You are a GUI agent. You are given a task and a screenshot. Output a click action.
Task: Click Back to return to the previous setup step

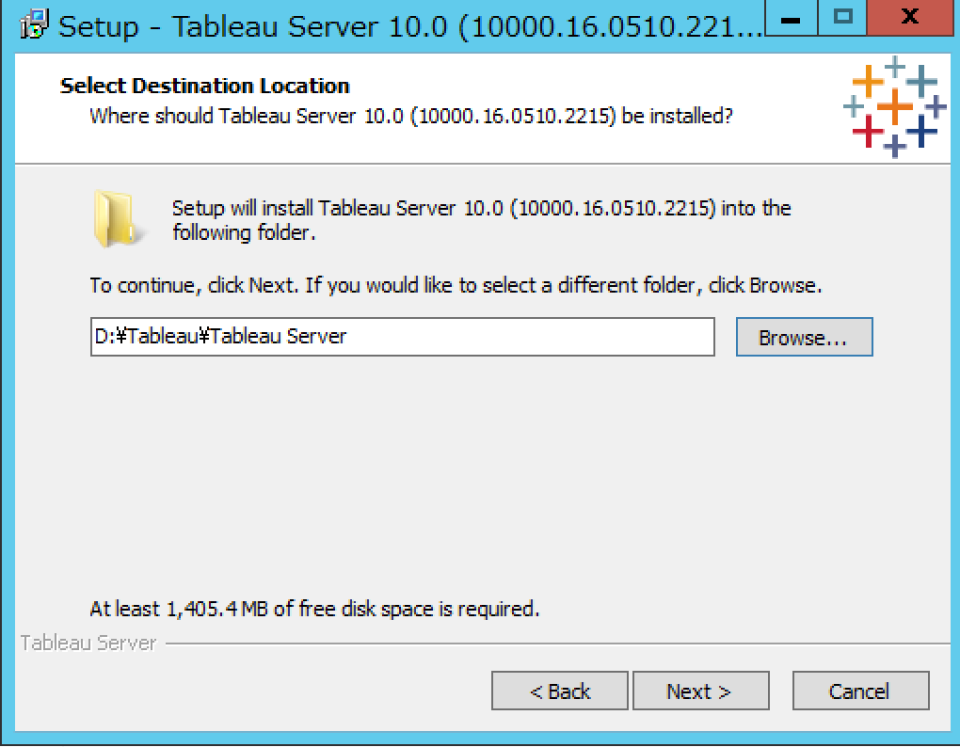coord(559,690)
